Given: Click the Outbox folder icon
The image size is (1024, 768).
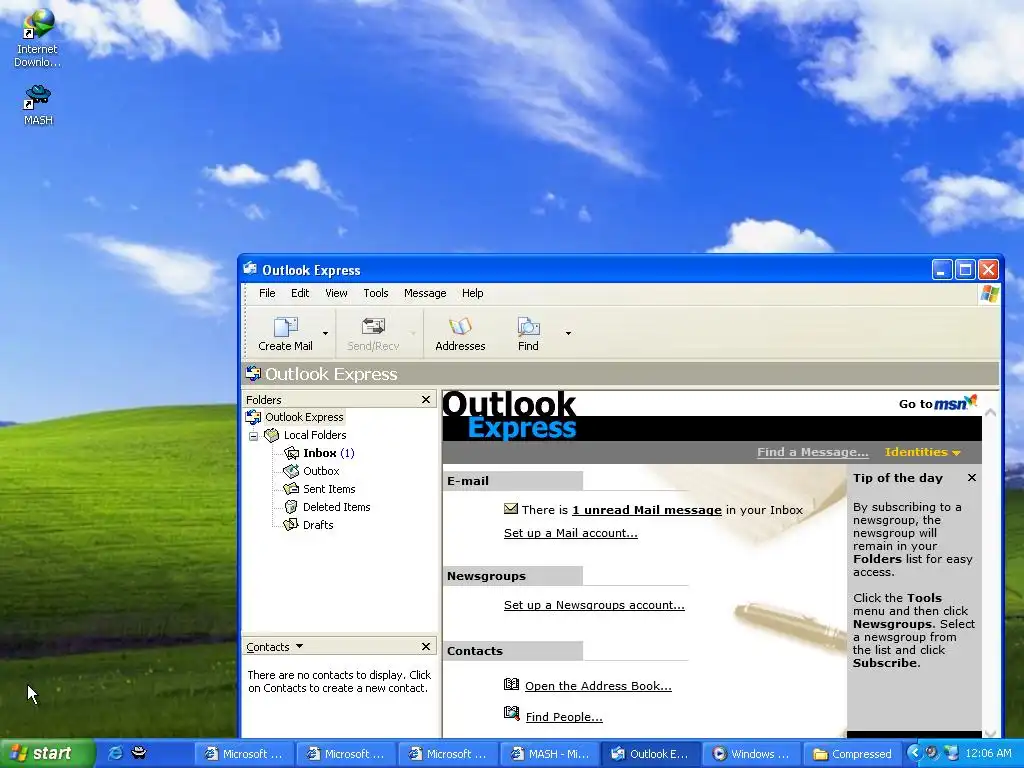Looking at the screenshot, I should (x=291, y=471).
